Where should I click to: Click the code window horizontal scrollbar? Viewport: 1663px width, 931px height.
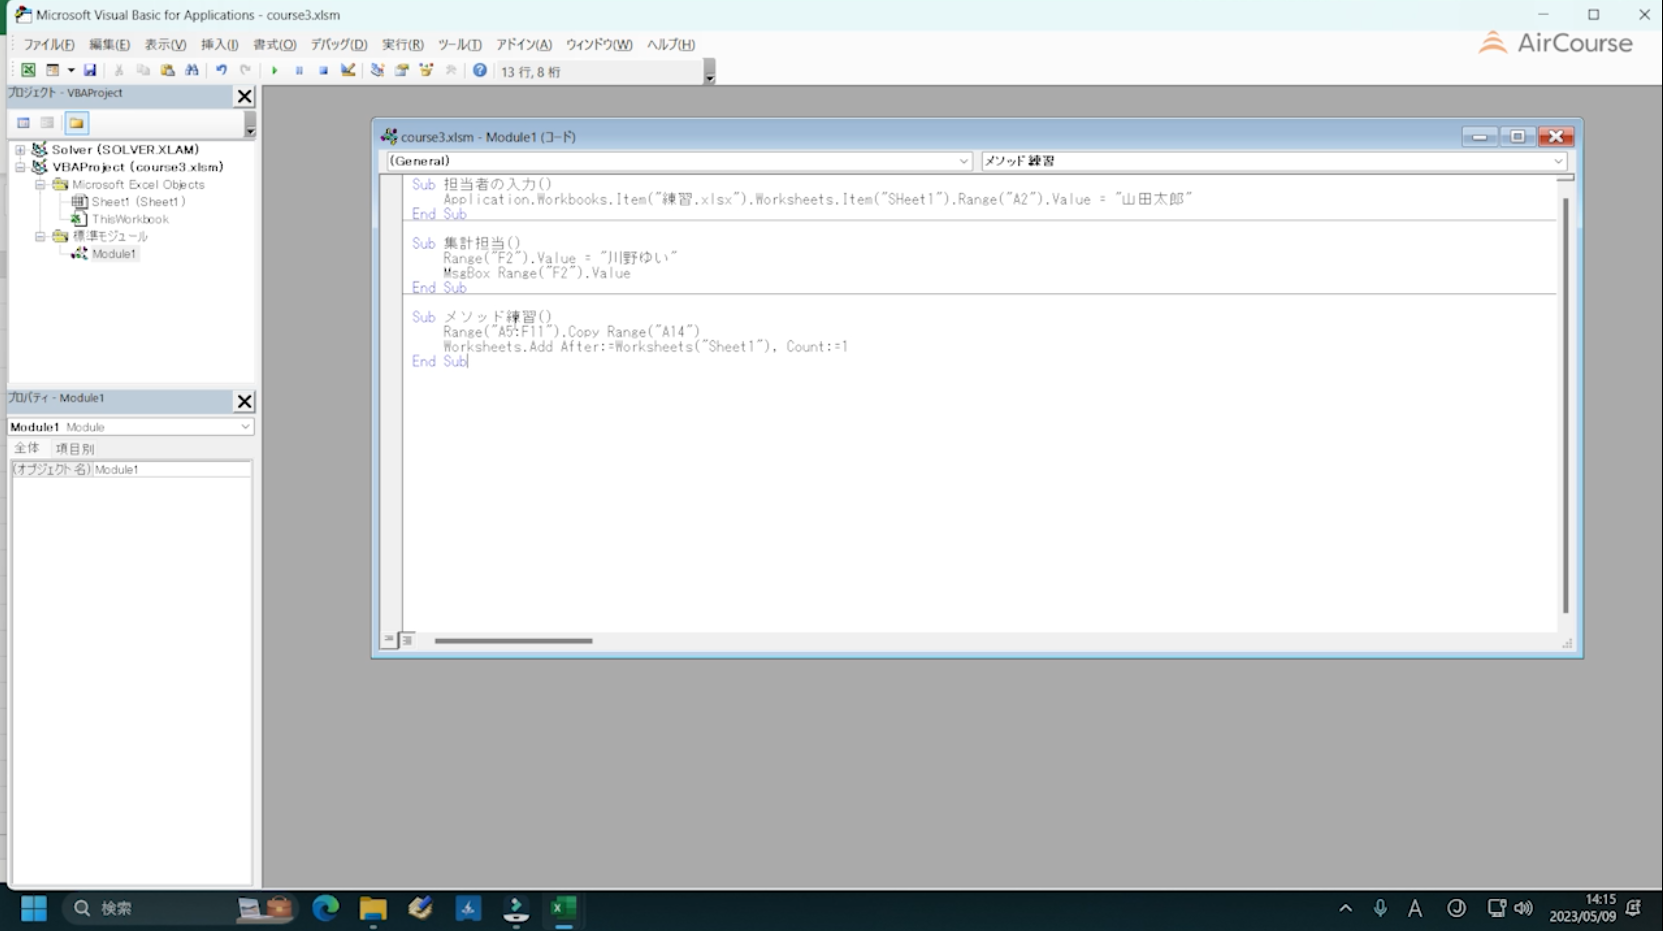click(513, 641)
